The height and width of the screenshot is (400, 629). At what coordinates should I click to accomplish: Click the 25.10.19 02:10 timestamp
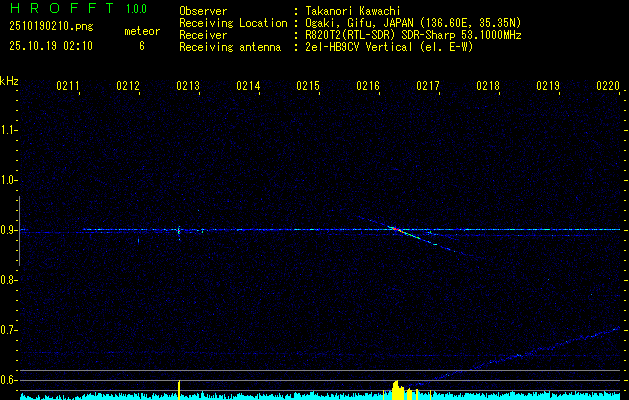51,46
